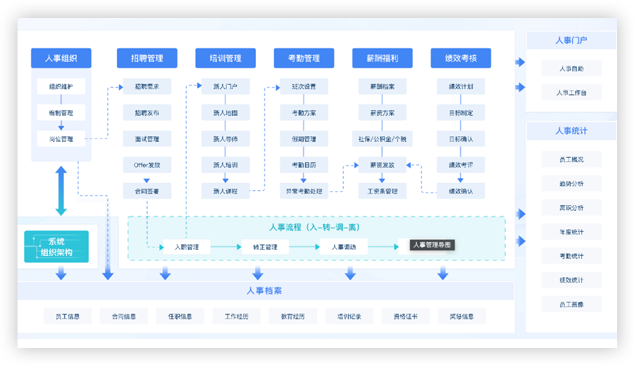Select the 新人门户 item
635x366 pixels.
(226, 86)
